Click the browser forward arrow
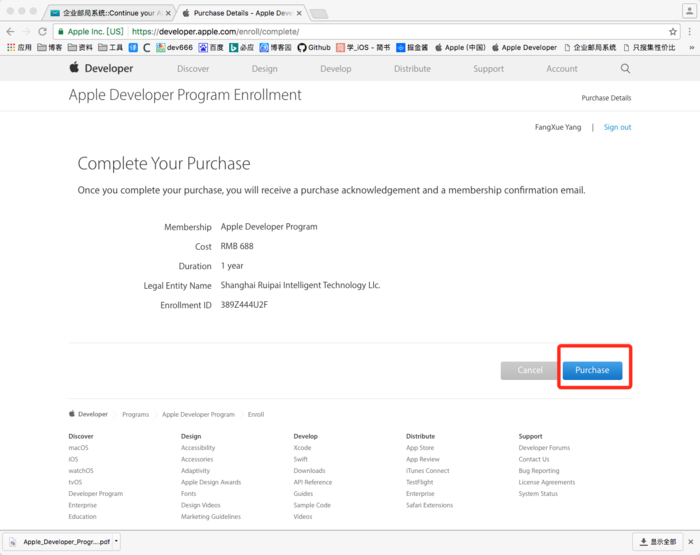The image size is (700, 555). point(26,32)
